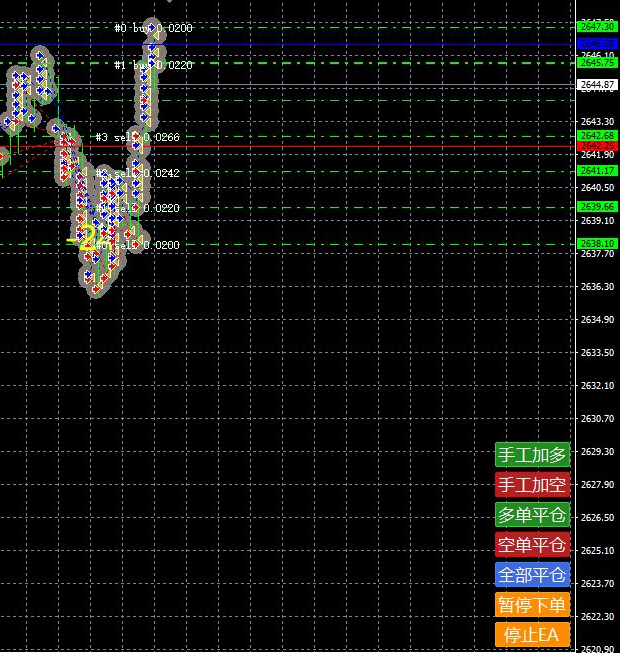
Task: Click the 手工加多 manual add long button
Action: pos(532,455)
